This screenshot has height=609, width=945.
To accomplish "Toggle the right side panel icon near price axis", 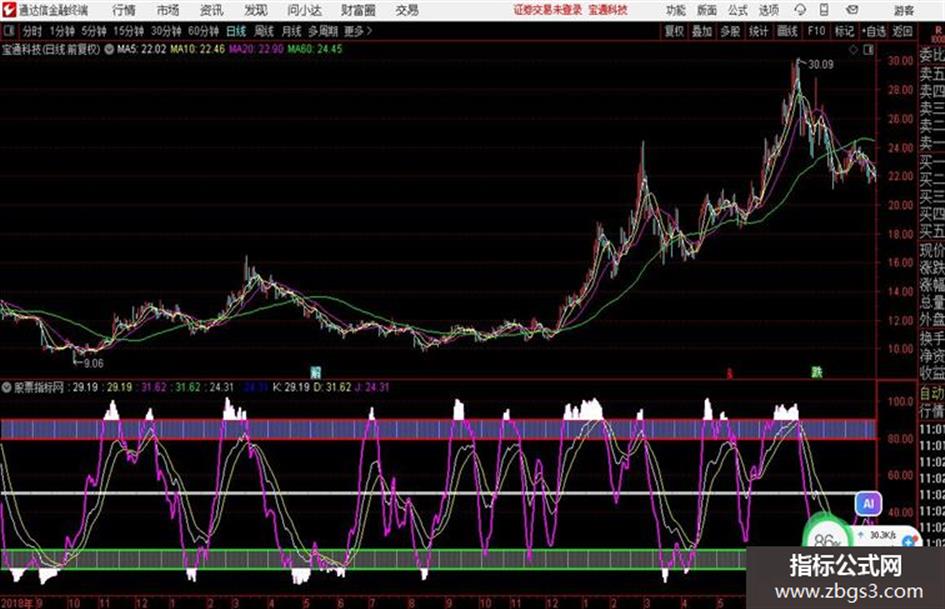I will coord(868,50).
